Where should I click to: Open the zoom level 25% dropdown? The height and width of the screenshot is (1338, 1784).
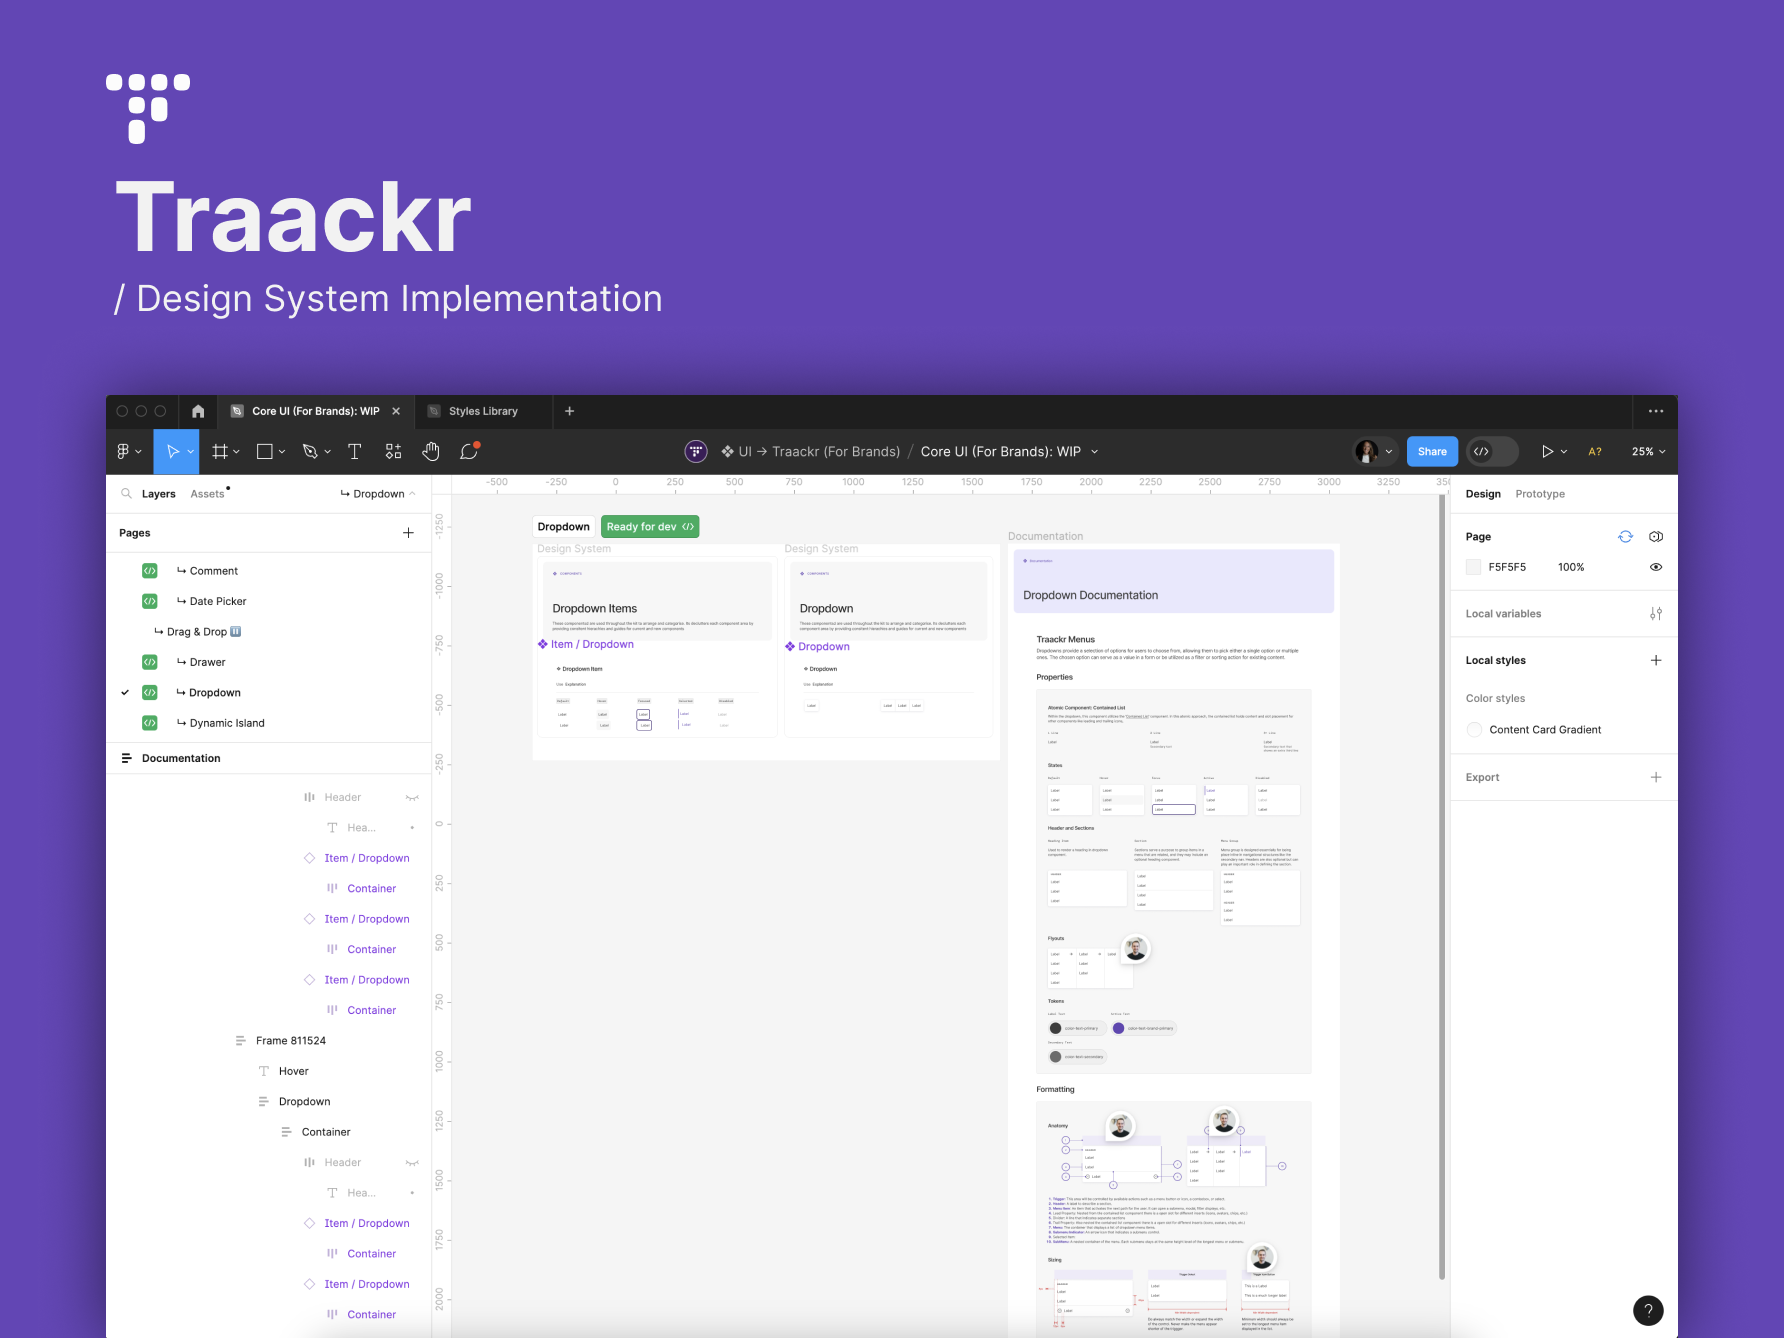coord(1648,452)
